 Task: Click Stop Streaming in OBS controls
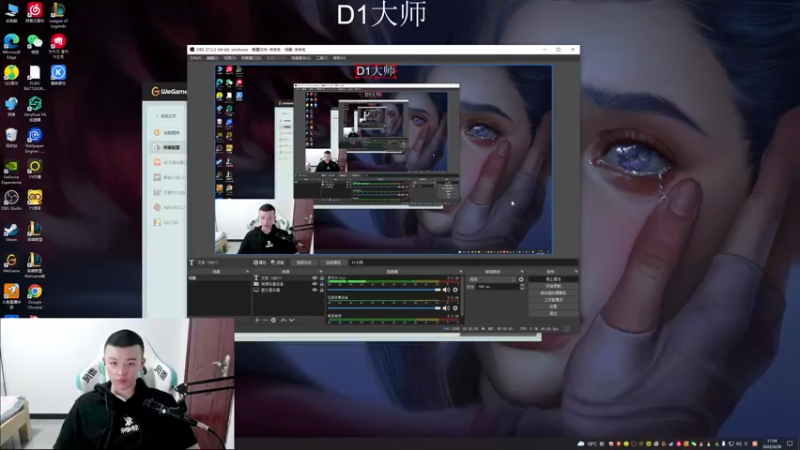pos(554,279)
